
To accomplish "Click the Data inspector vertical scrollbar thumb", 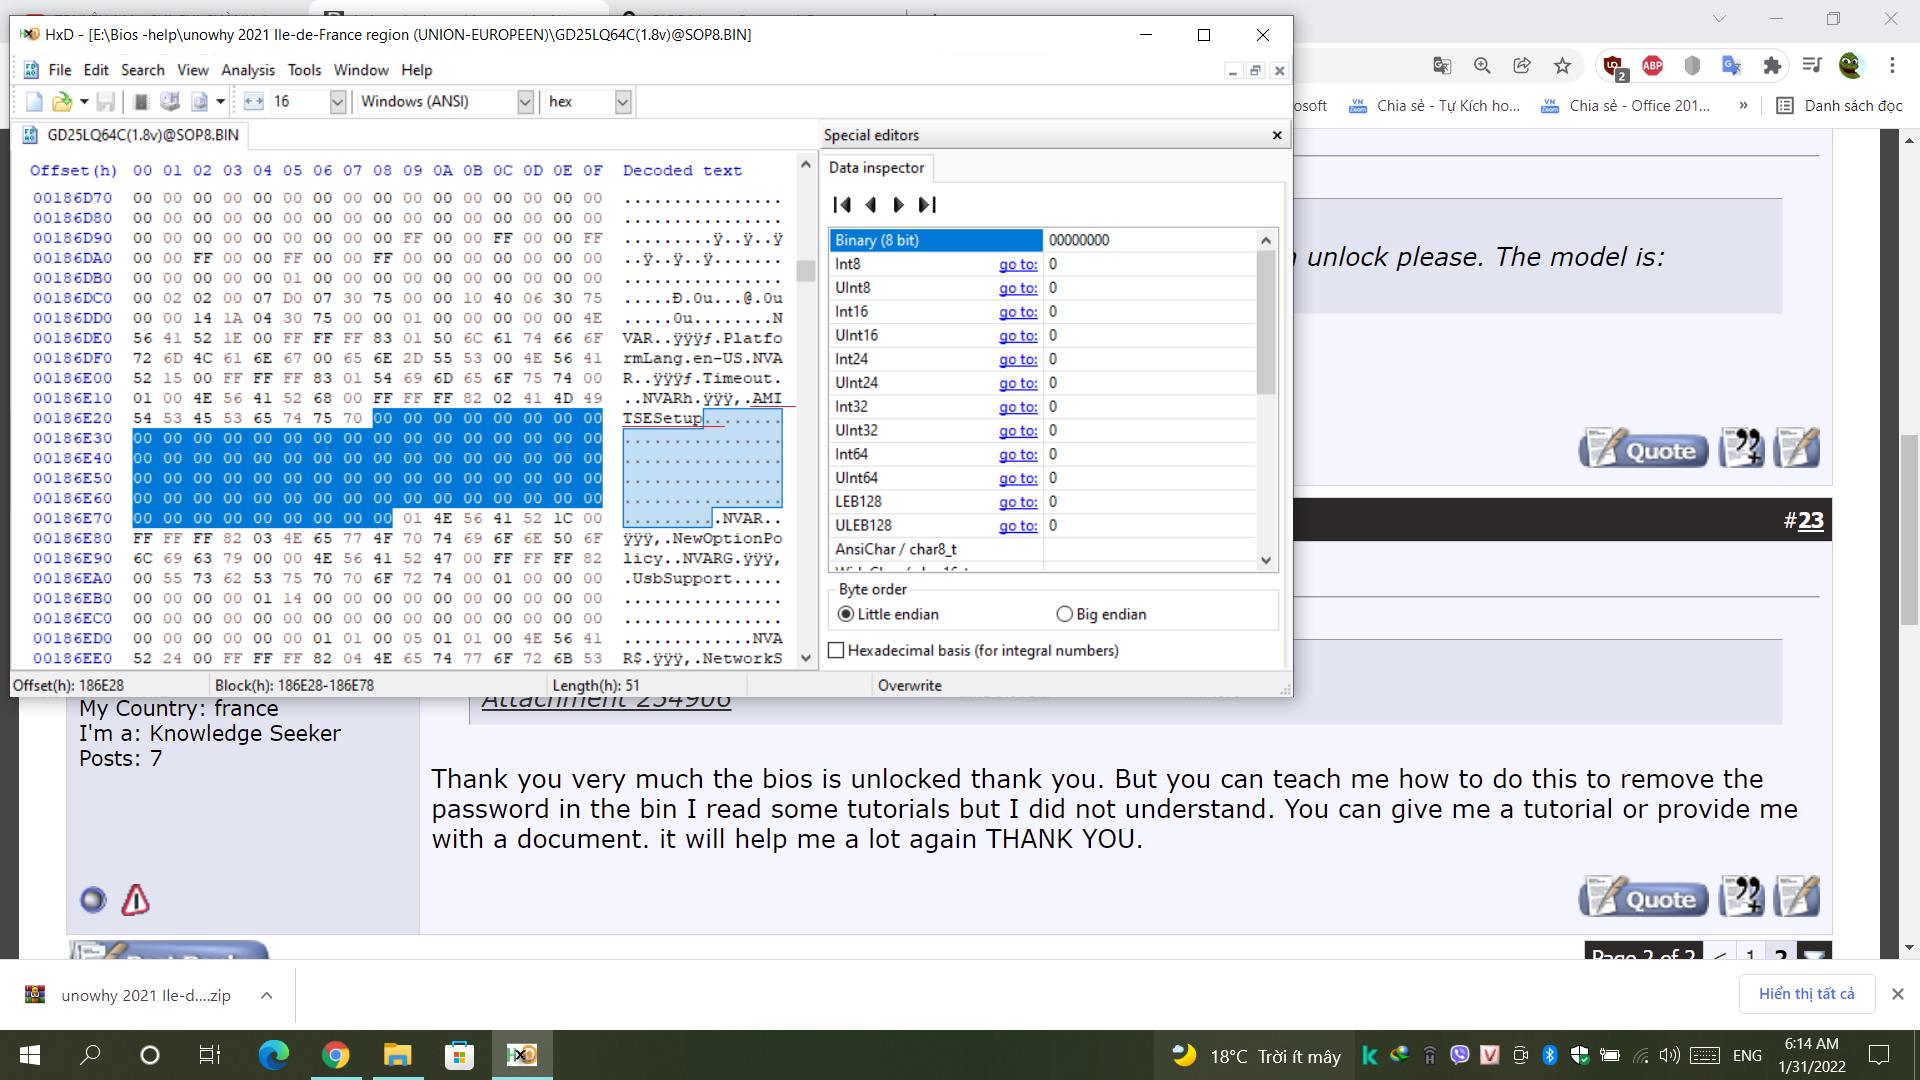I will click(1266, 320).
